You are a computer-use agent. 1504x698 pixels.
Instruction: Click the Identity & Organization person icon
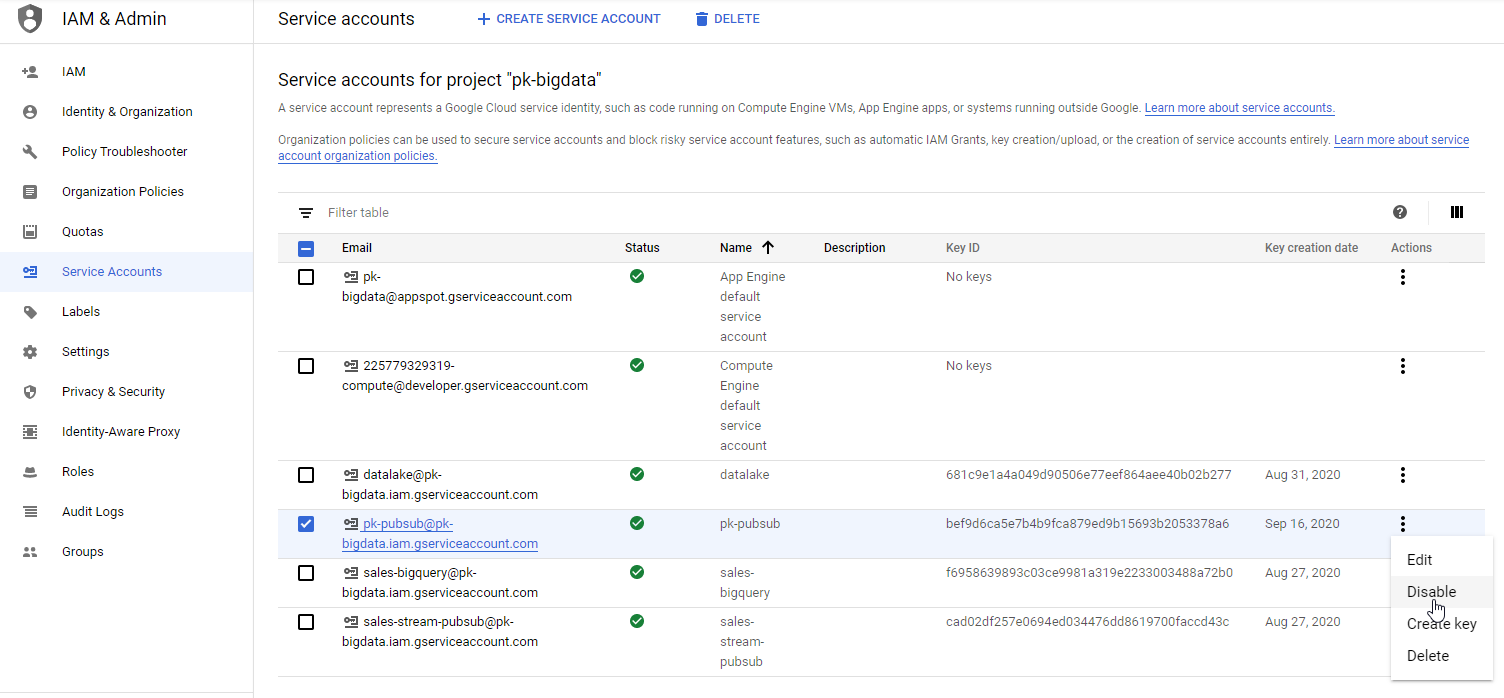coord(30,112)
